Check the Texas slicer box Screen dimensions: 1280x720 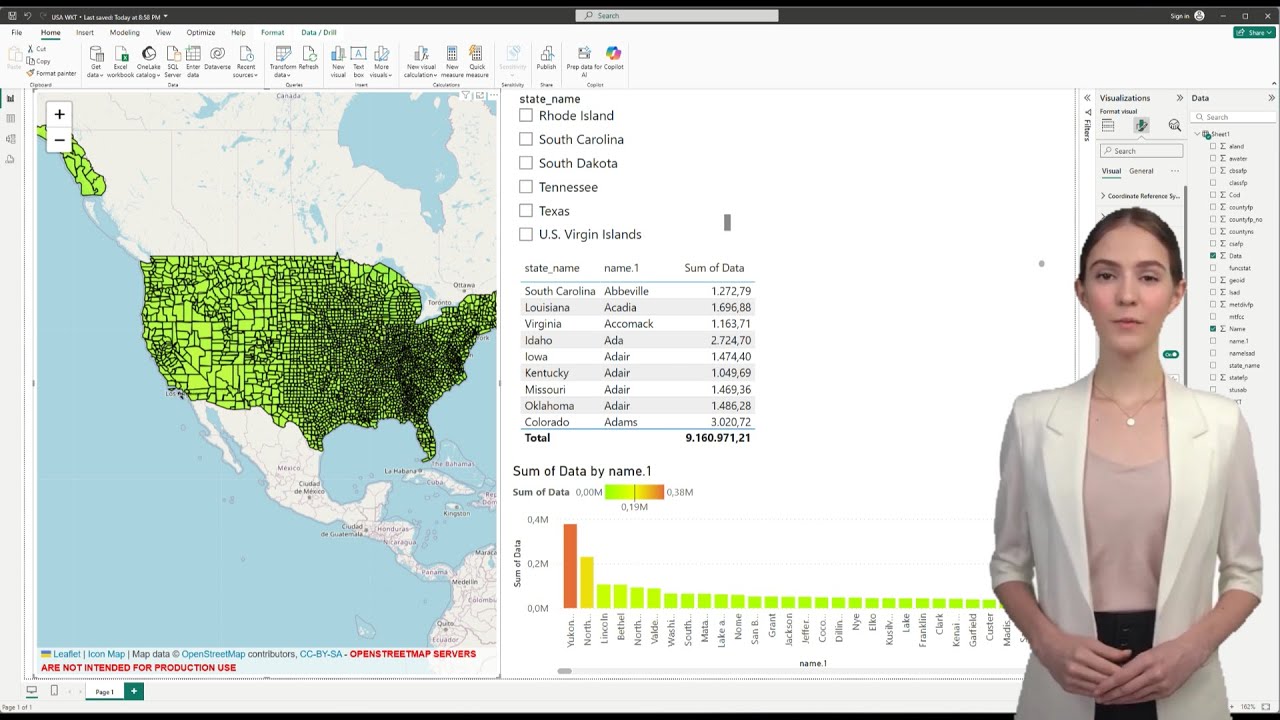click(526, 210)
